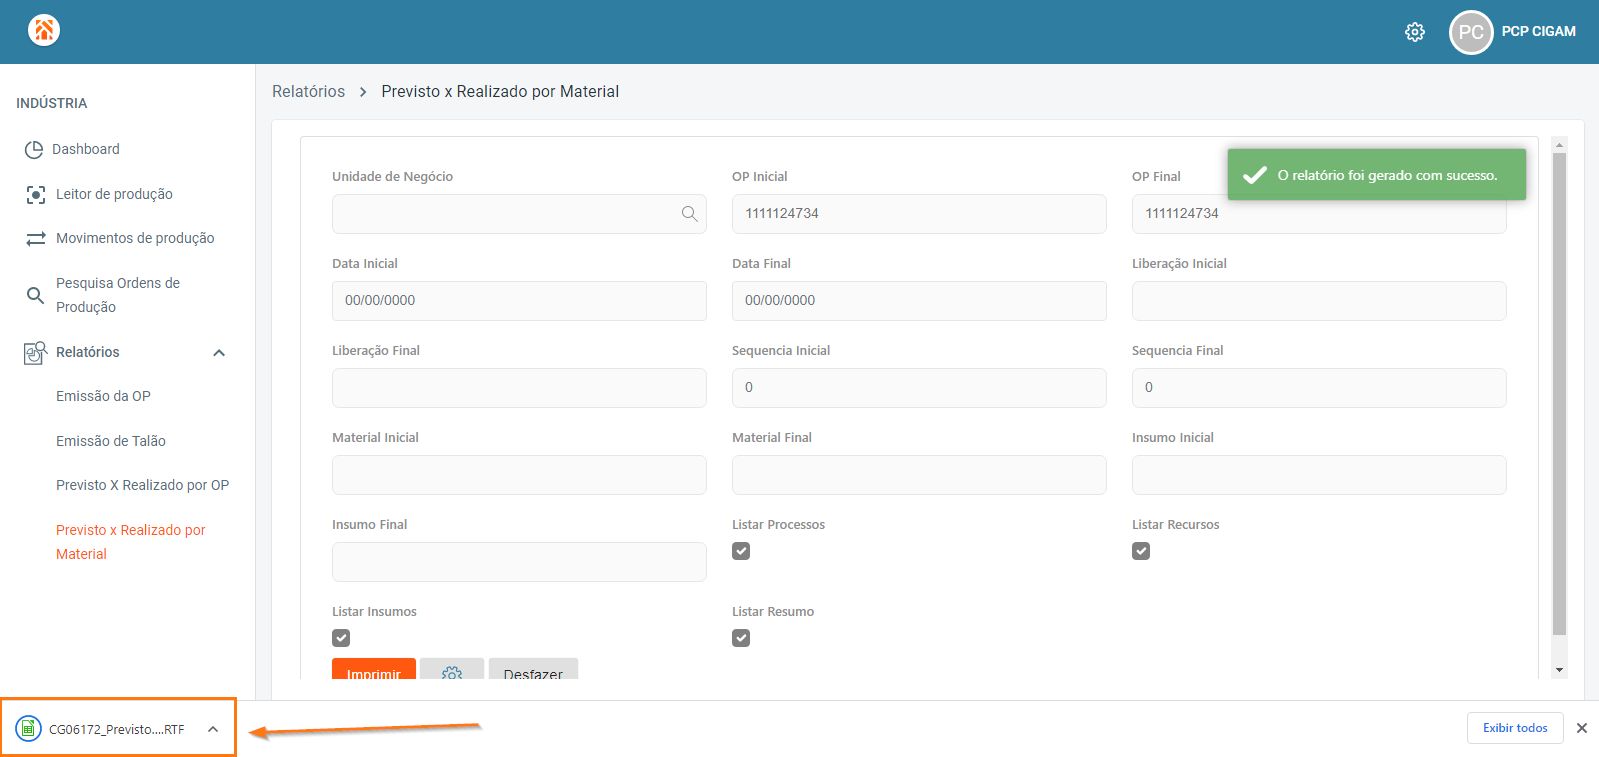Focus the Unidade de Negócio field
The width and height of the screenshot is (1599, 757).
click(x=519, y=214)
